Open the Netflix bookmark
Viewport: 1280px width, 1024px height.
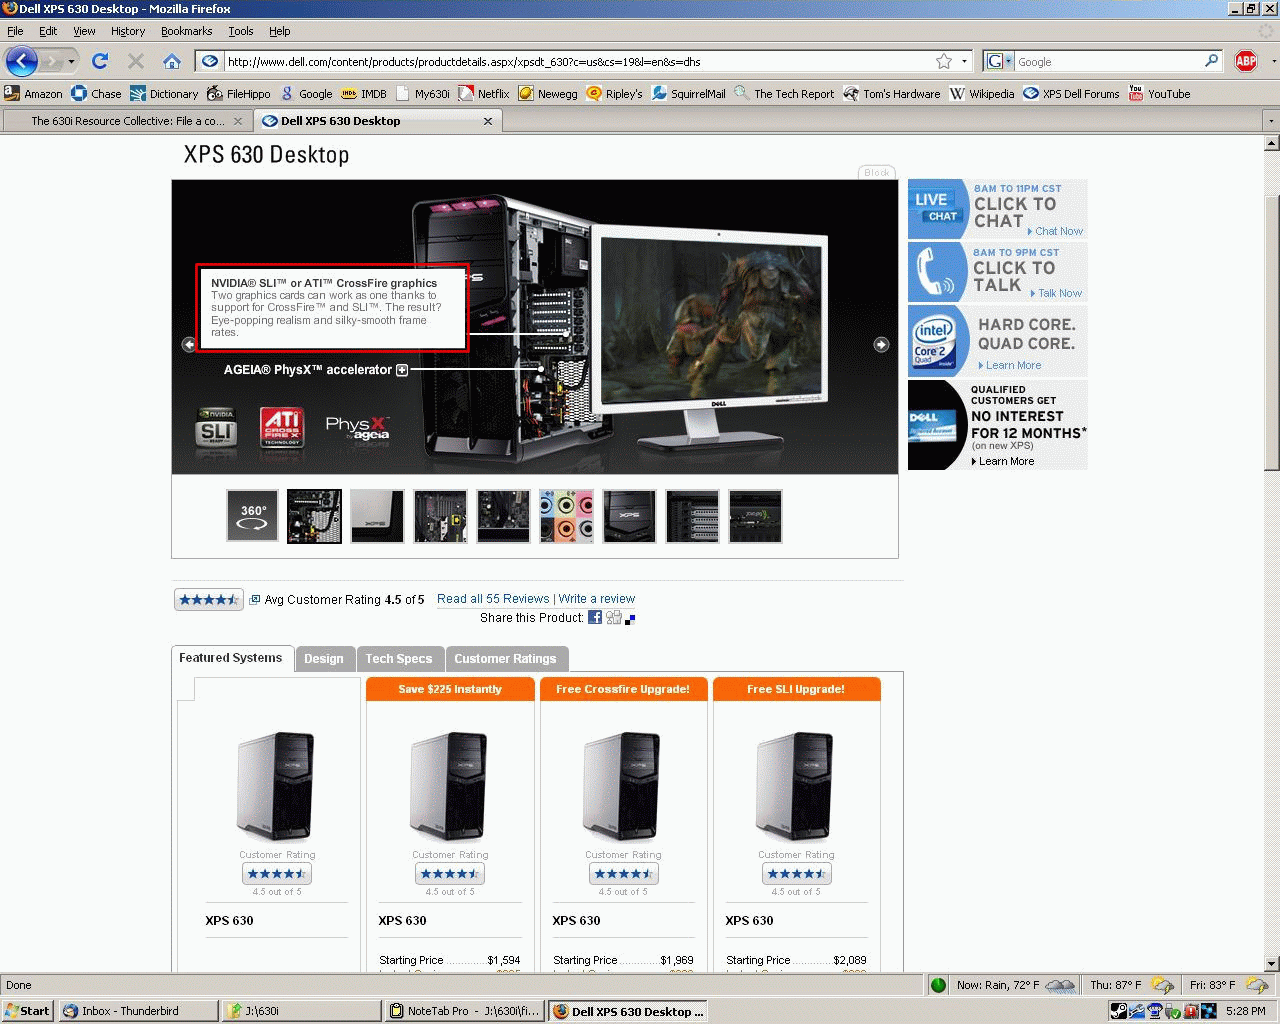tap(484, 93)
